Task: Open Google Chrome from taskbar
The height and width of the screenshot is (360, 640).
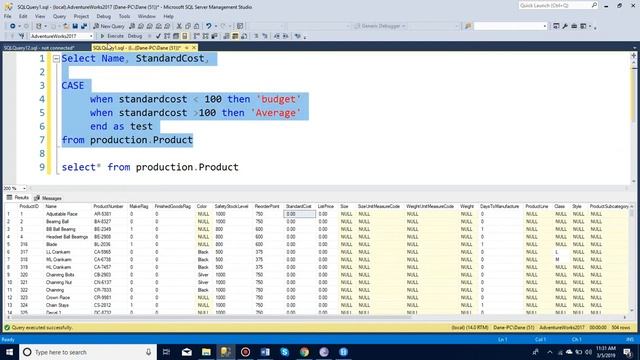Action: (304, 352)
